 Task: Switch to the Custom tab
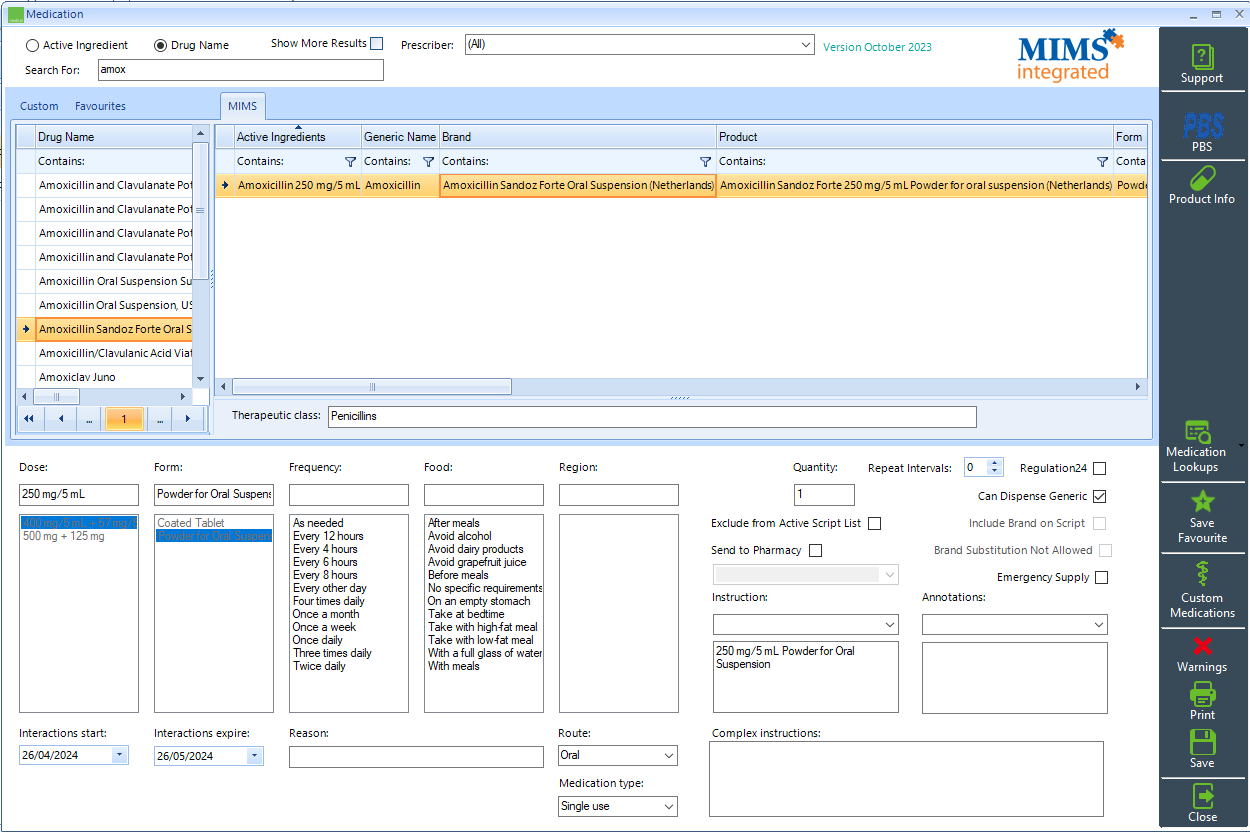click(x=39, y=106)
